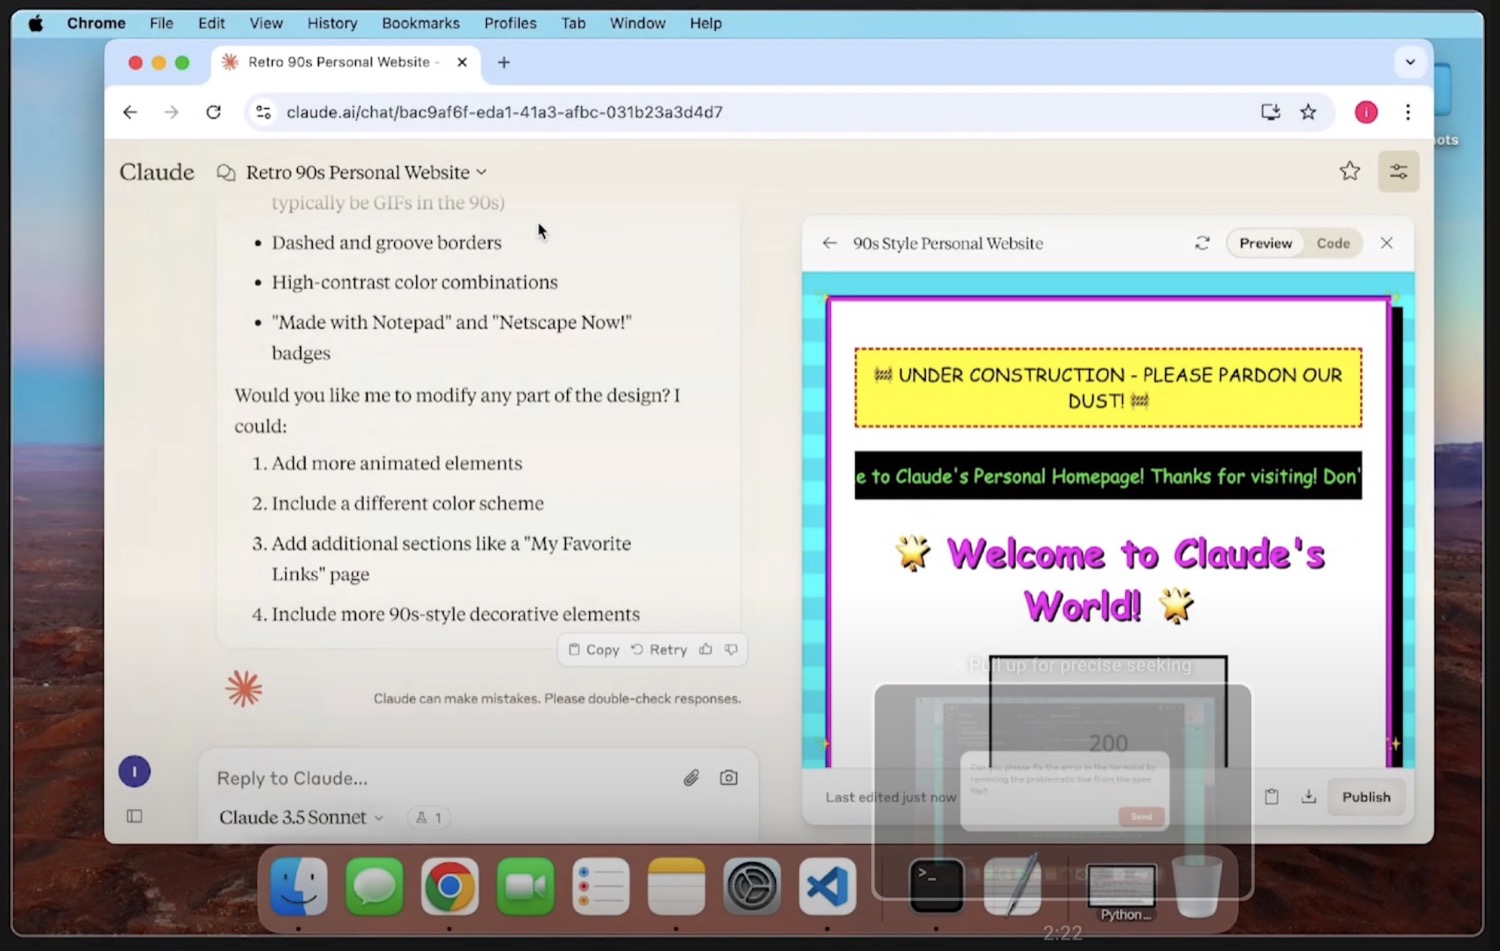Open the Claude 3.5 Sonnet model selector

tap(301, 817)
